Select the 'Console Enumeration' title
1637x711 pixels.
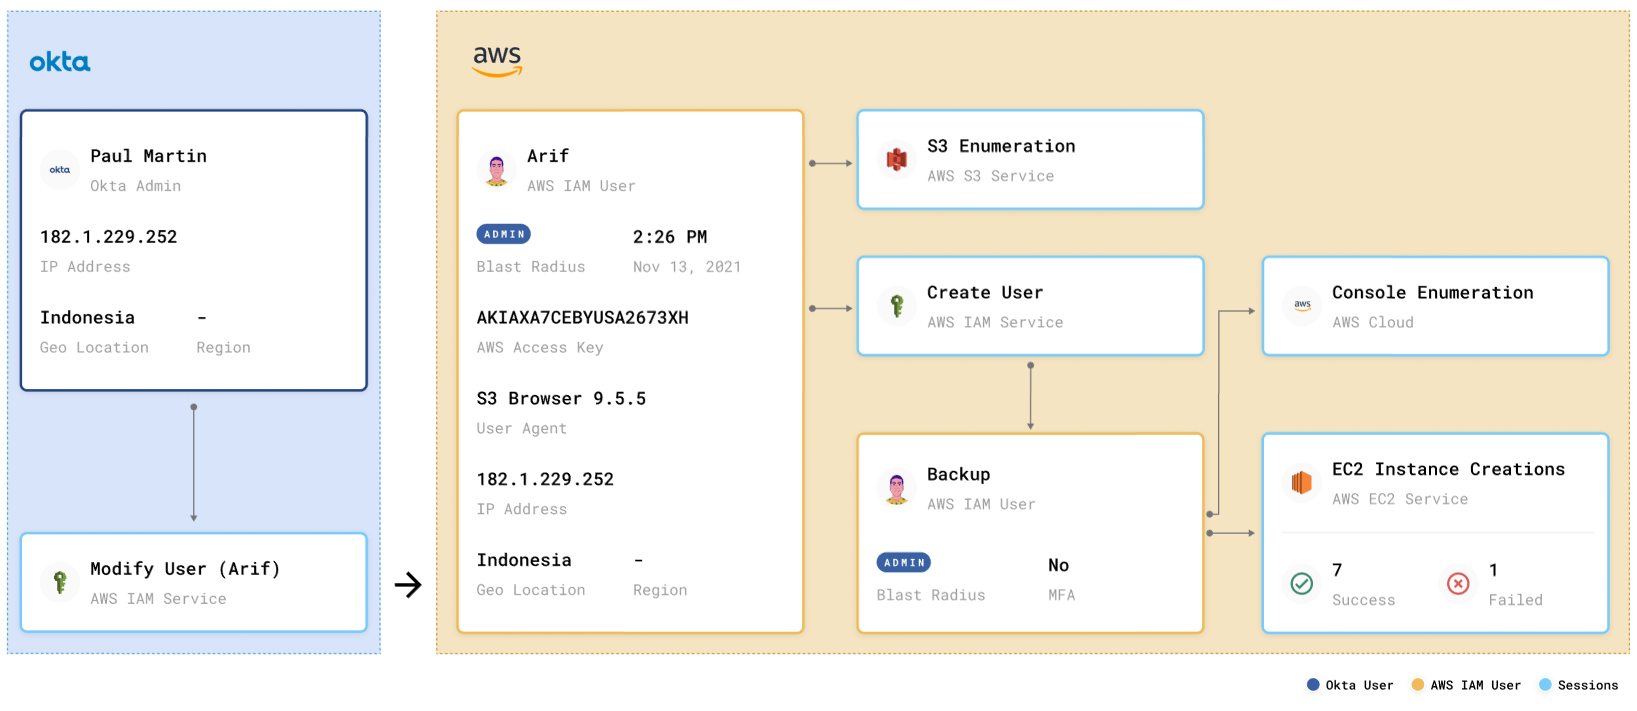(x=1433, y=293)
